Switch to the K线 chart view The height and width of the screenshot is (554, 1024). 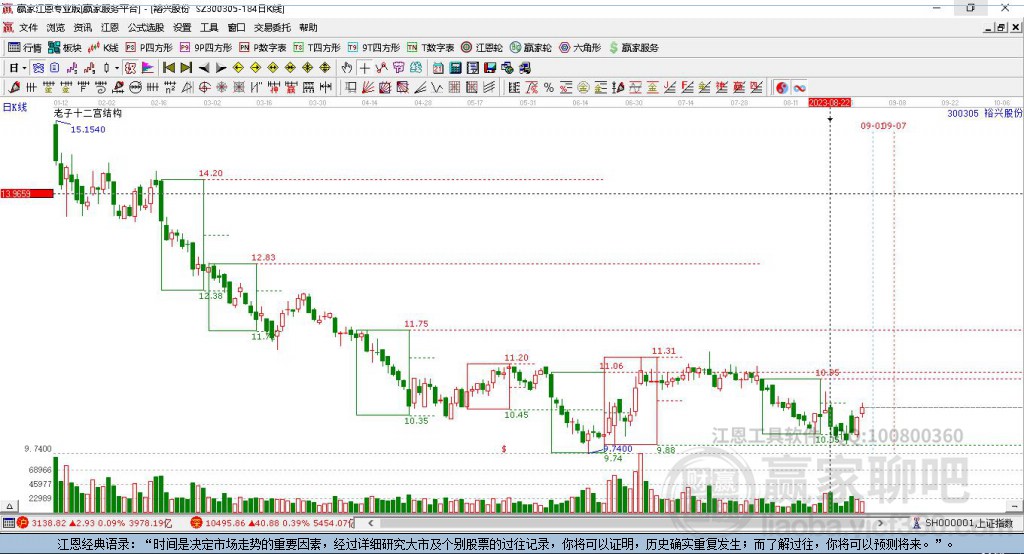103,47
